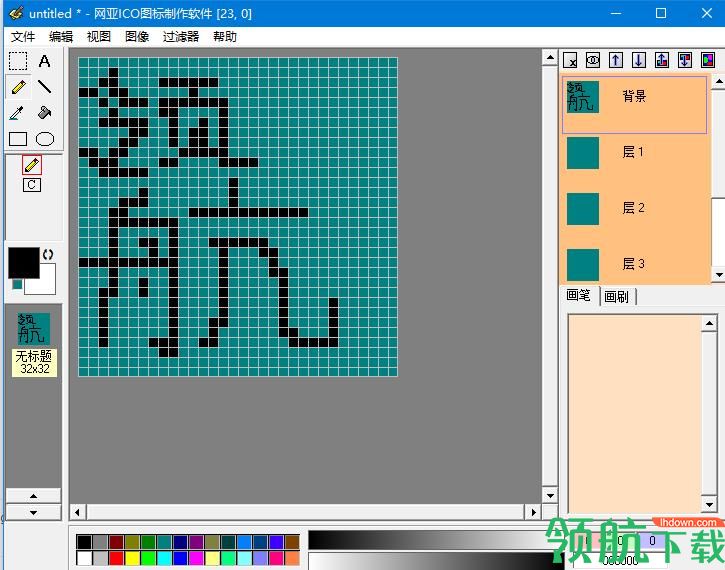Pick the brown palette swatch
725x570 pixels.
(292, 542)
